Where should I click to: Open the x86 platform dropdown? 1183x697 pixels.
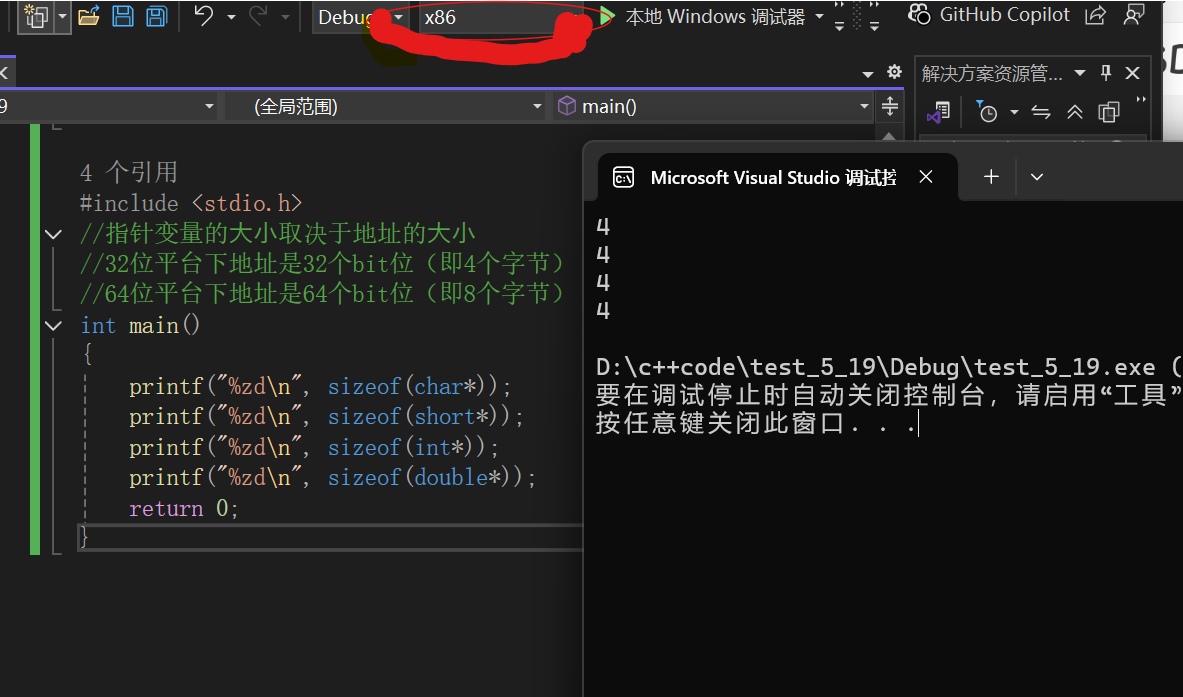click(x=504, y=17)
